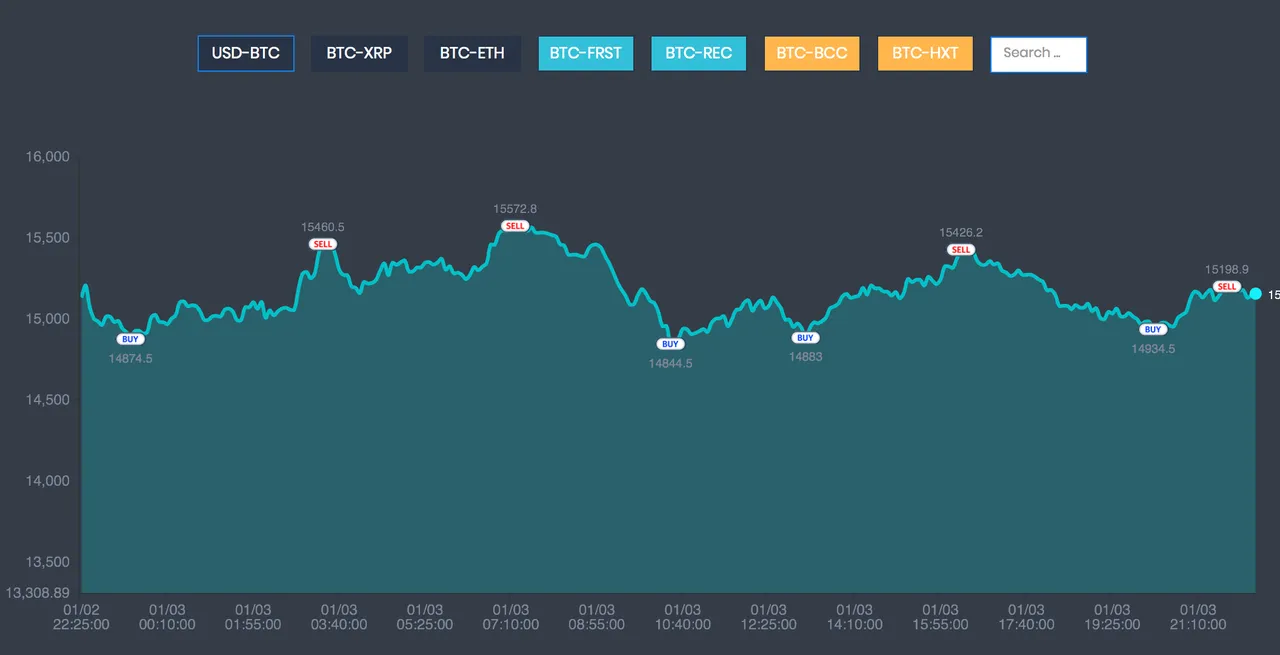Viewport: 1280px width, 655px height.
Task: Click the 16,000 y-axis label
Action: tap(47, 157)
